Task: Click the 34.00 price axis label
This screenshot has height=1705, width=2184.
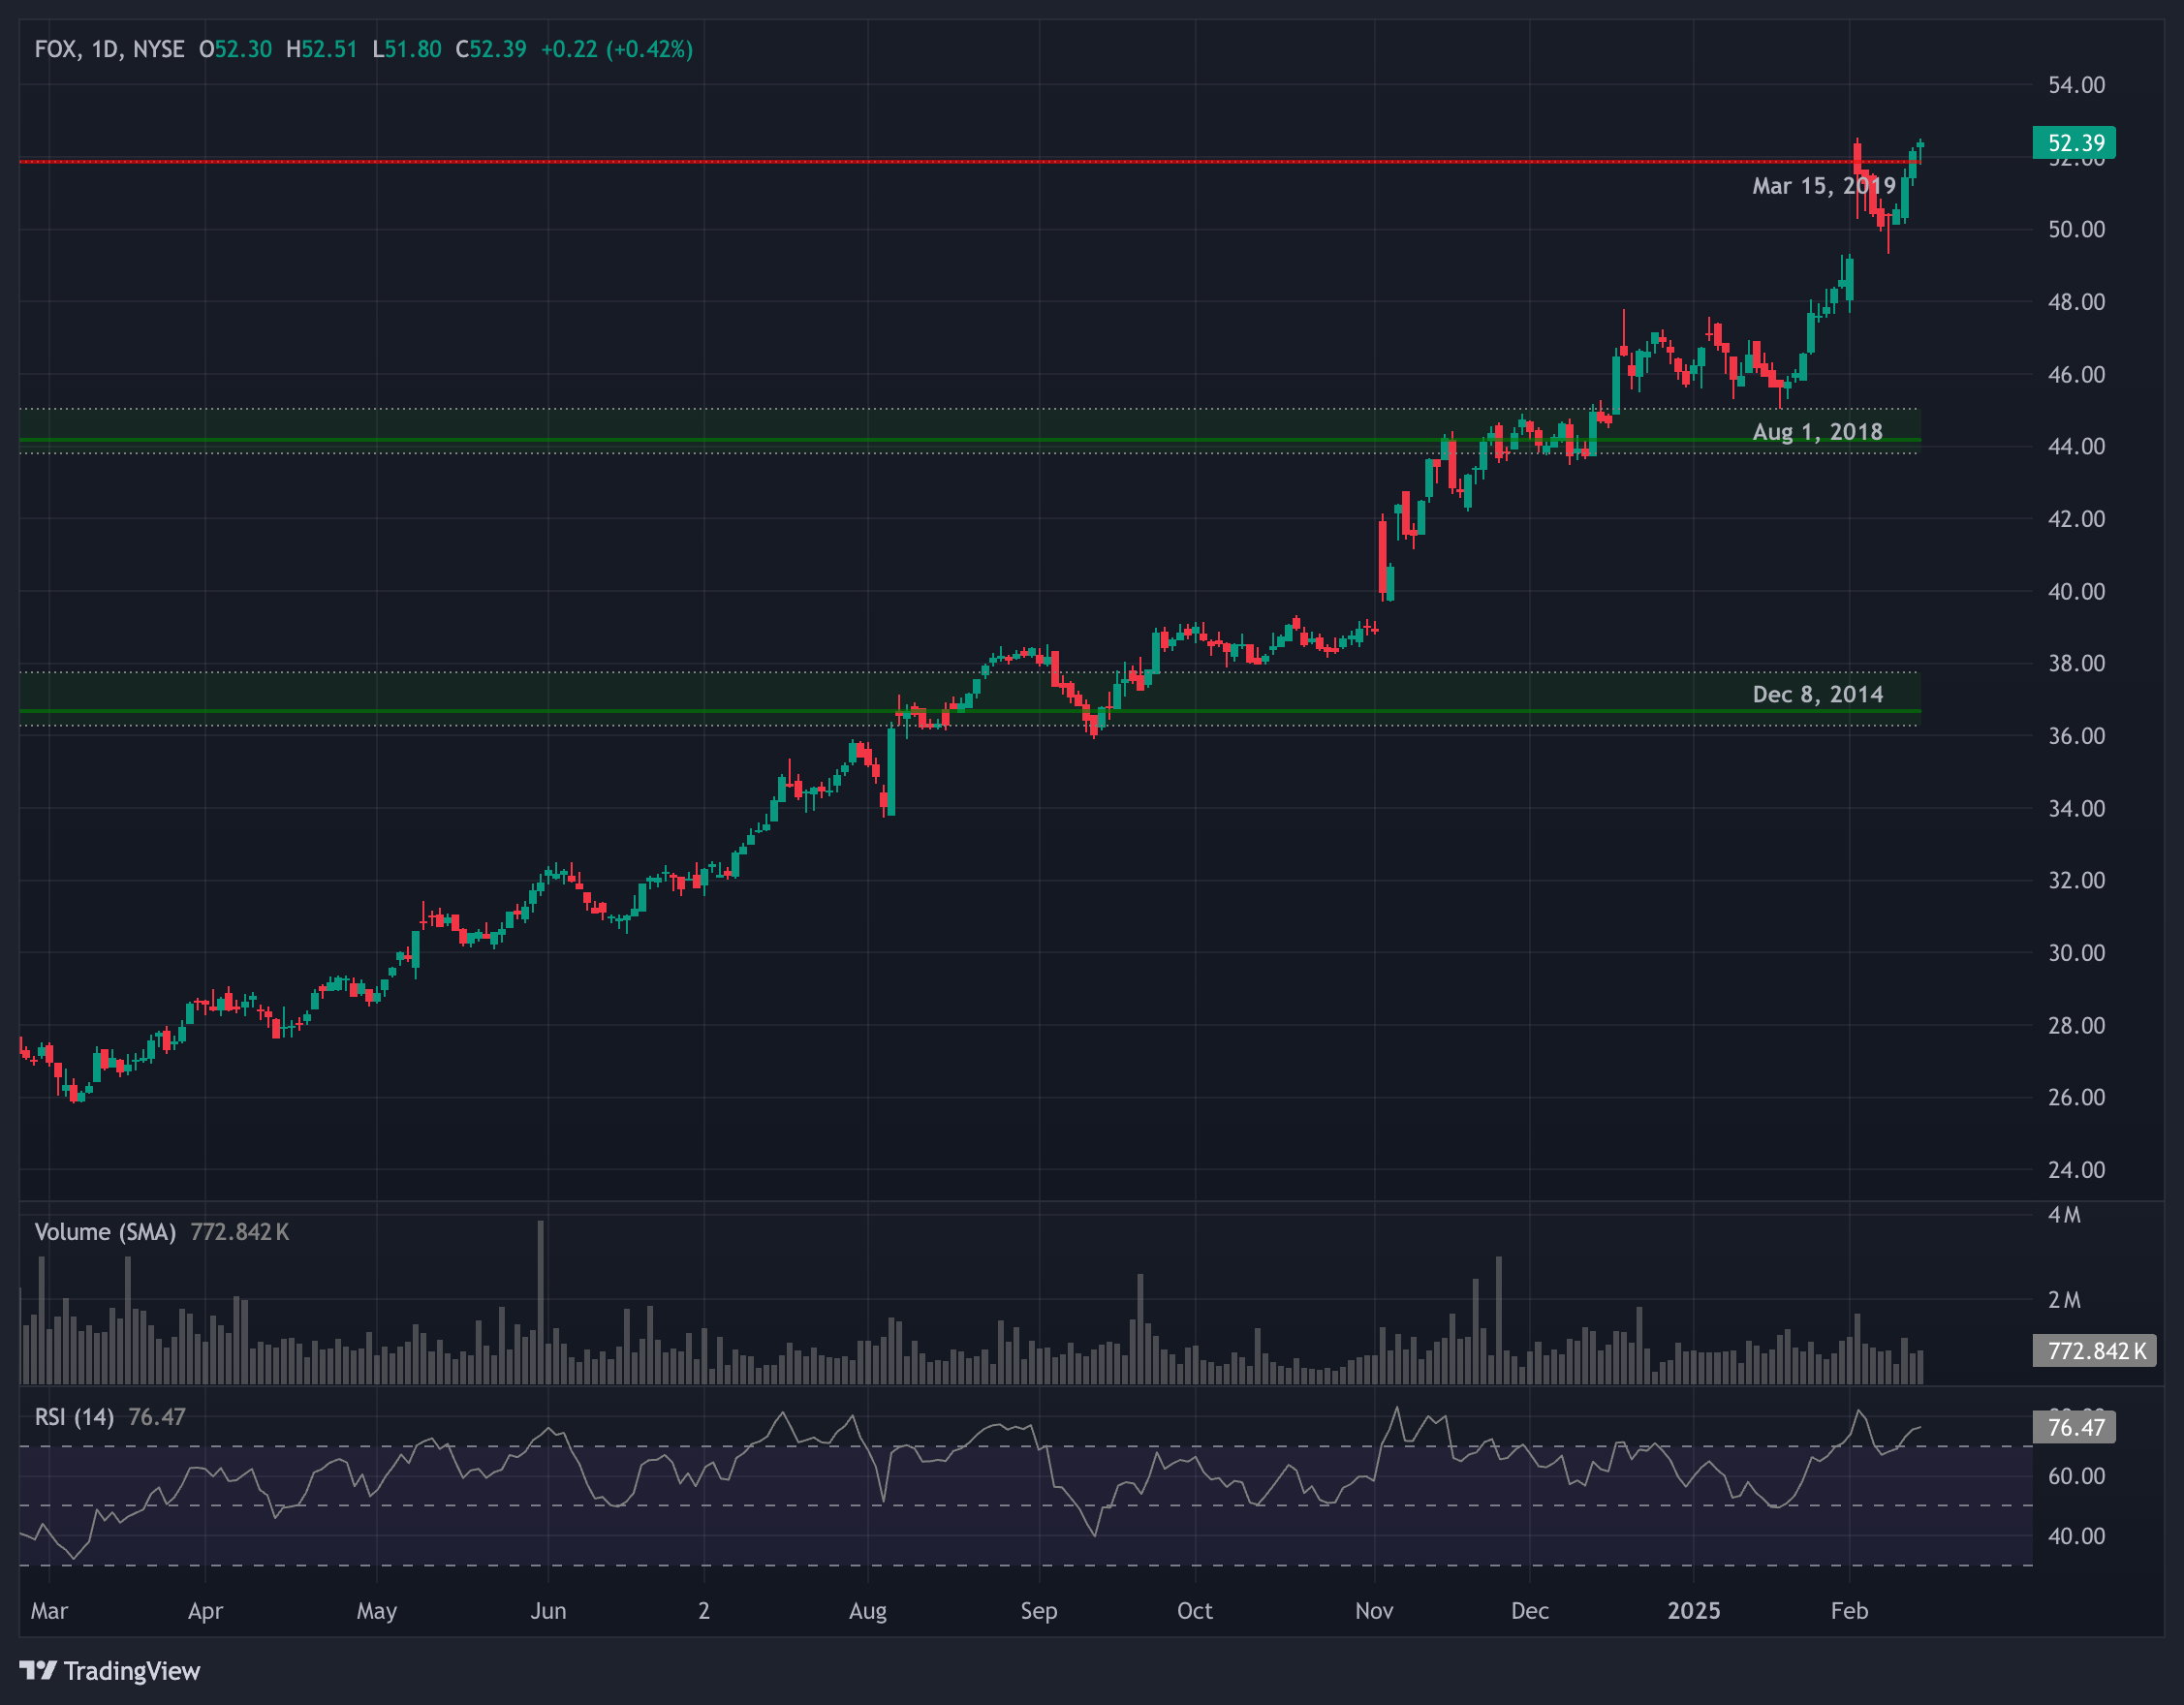Action: [x=2076, y=809]
